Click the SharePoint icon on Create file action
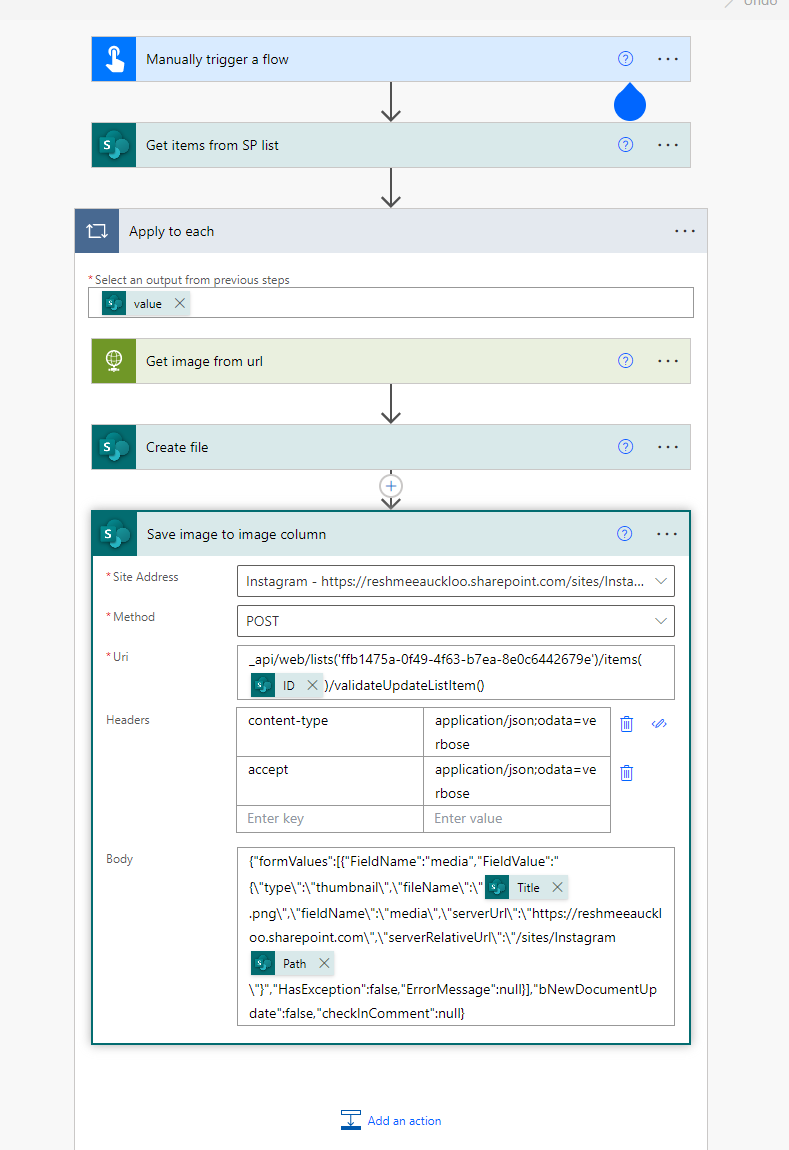 [x=113, y=447]
